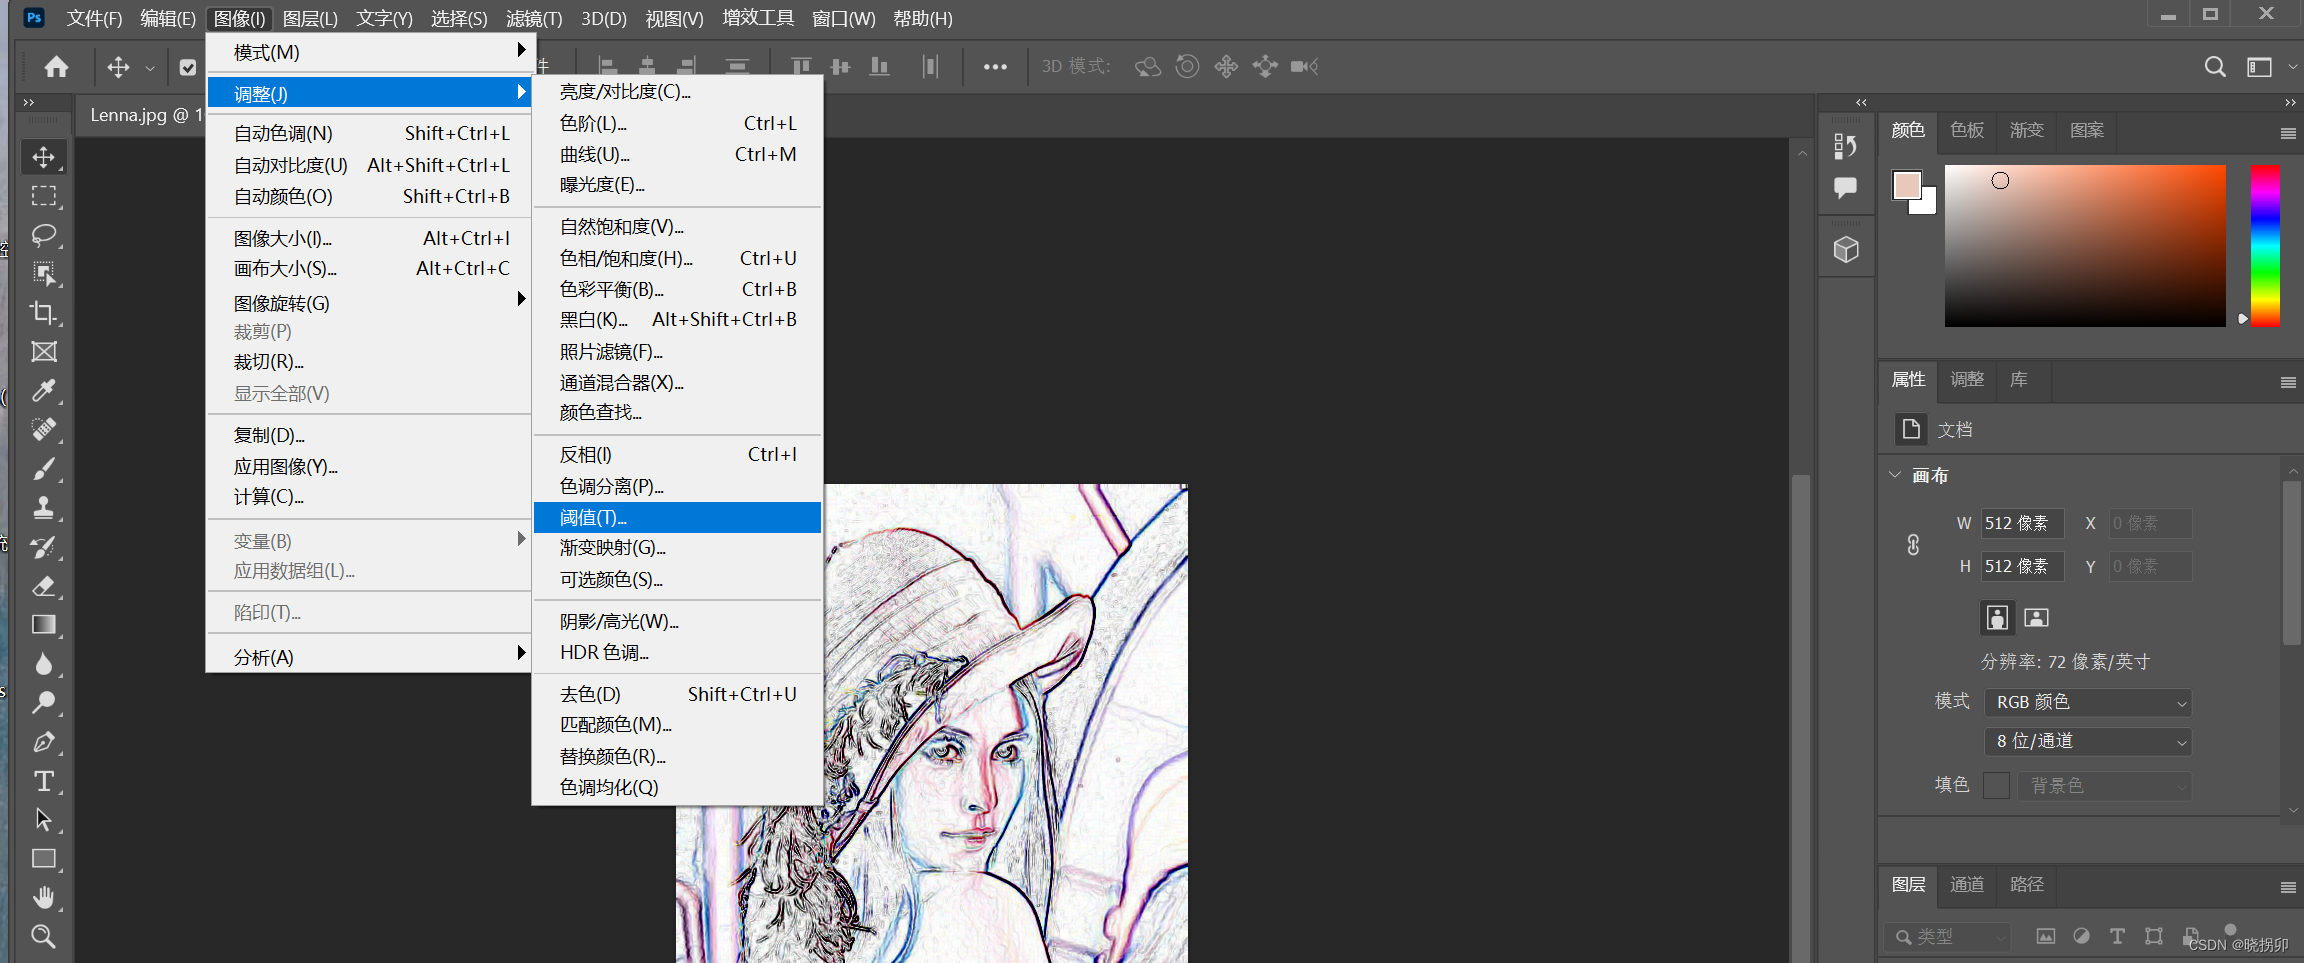
Task: Filter layers by type (T) layers
Action: tap(2117, 936)
